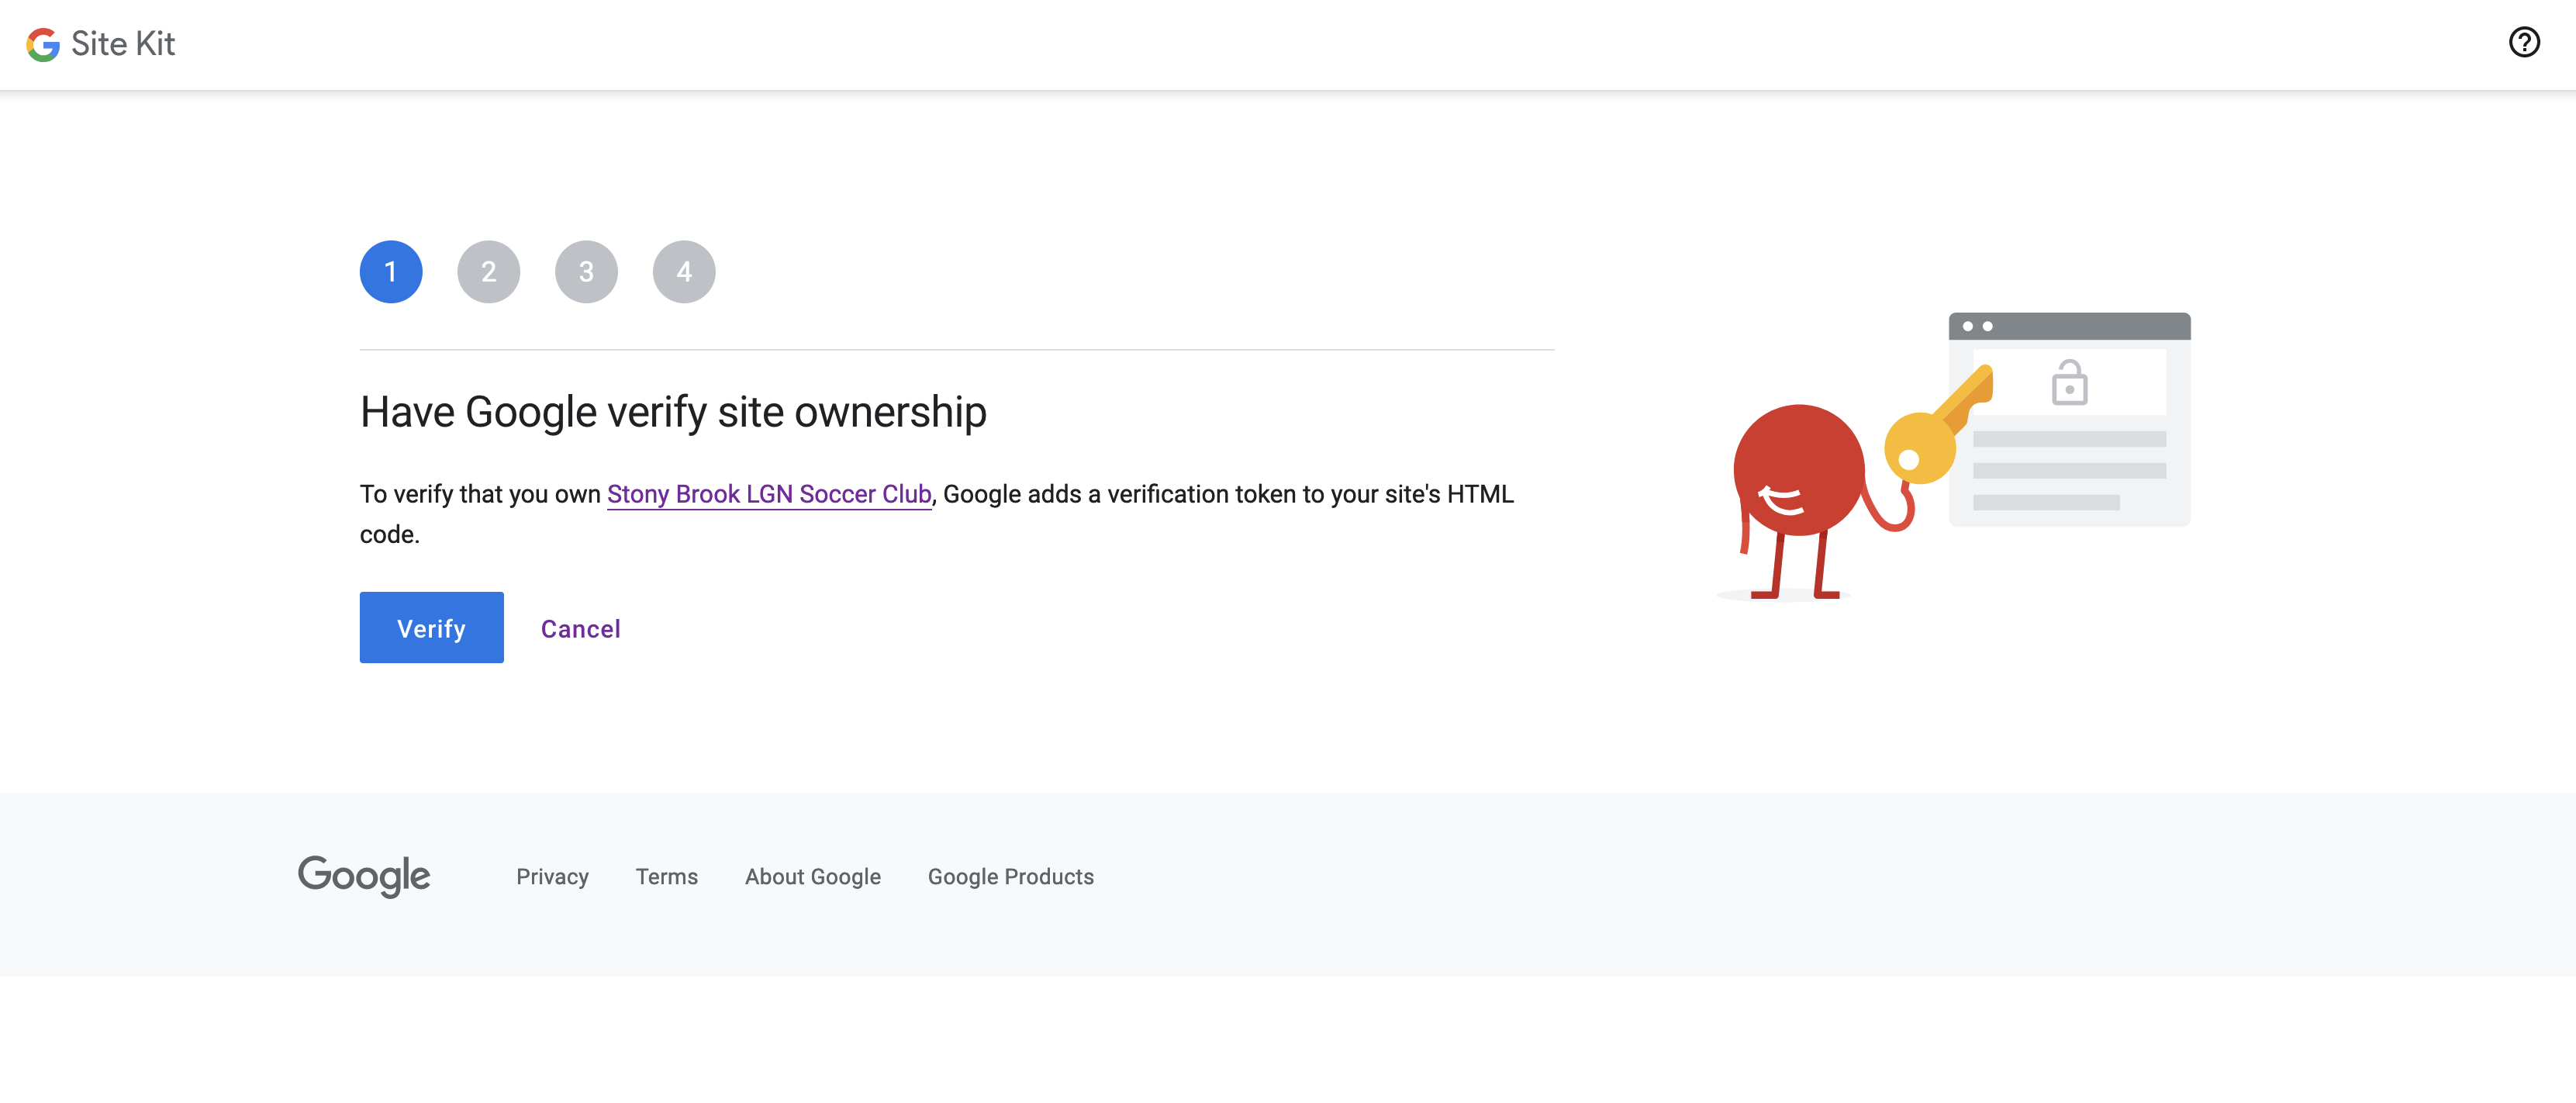This screenshot has height=1103, width=2576.
Task: Open the Terms footer link
Action: coord(667,877)
